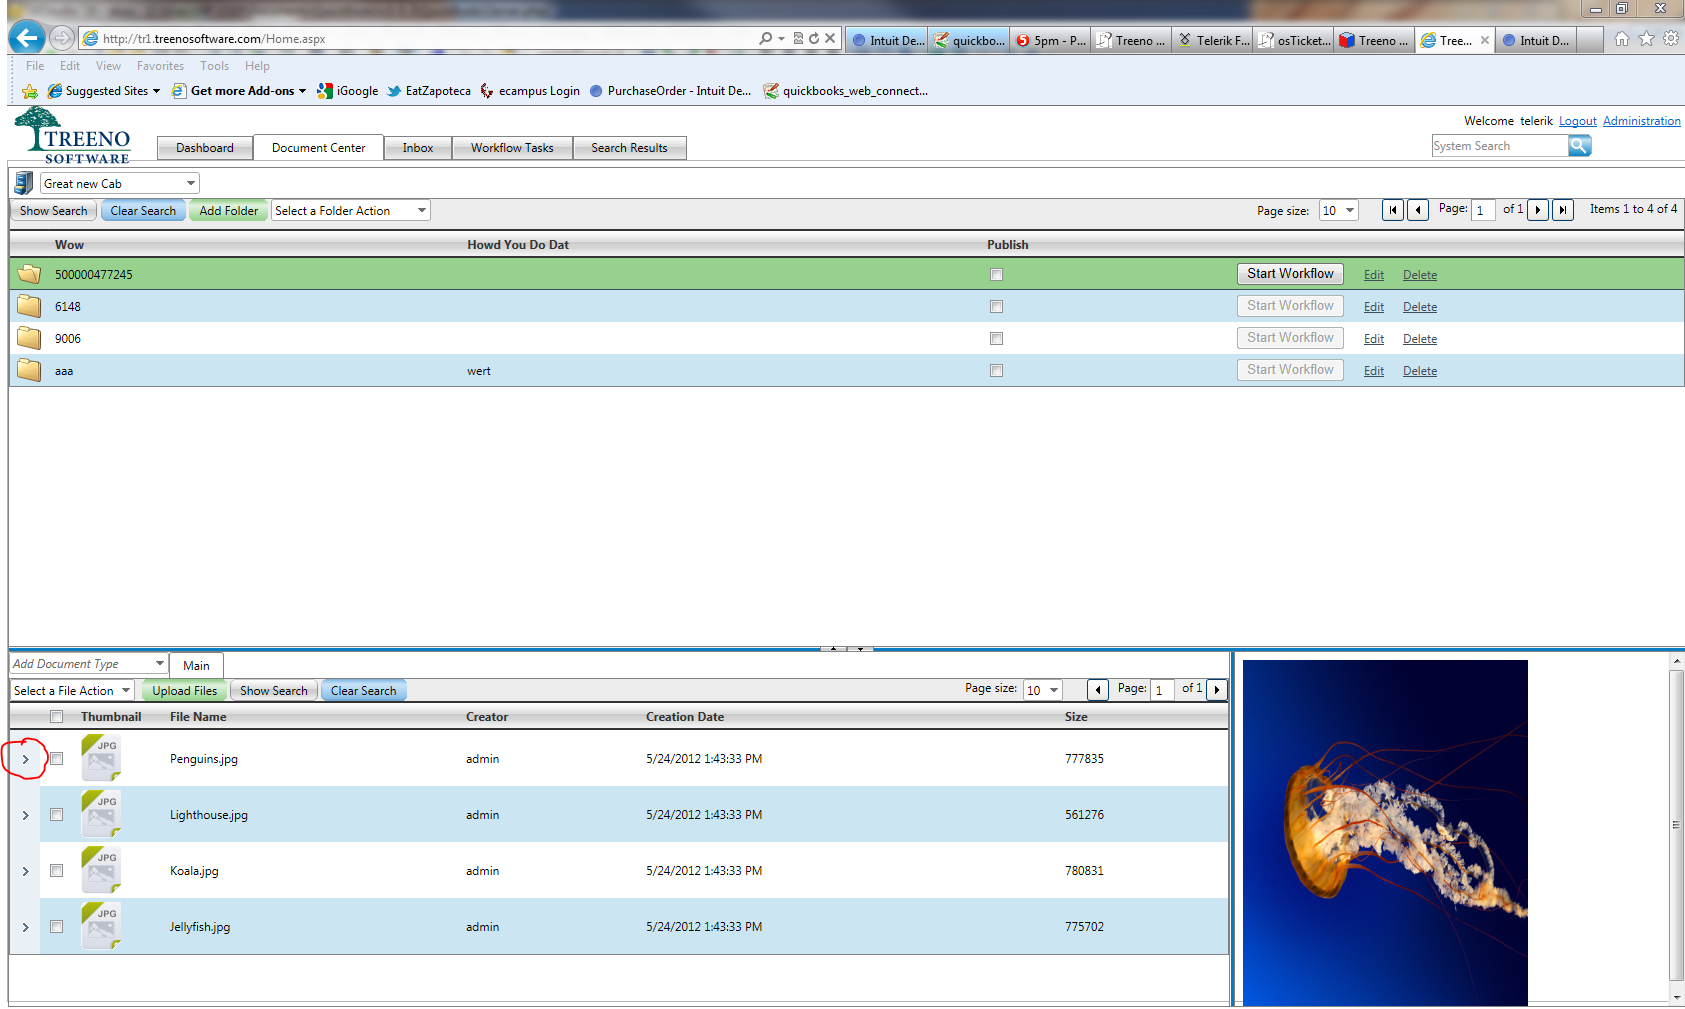Click the add-to-favorites-bar star icon
1685x1009 pixels.
point(30,91)
